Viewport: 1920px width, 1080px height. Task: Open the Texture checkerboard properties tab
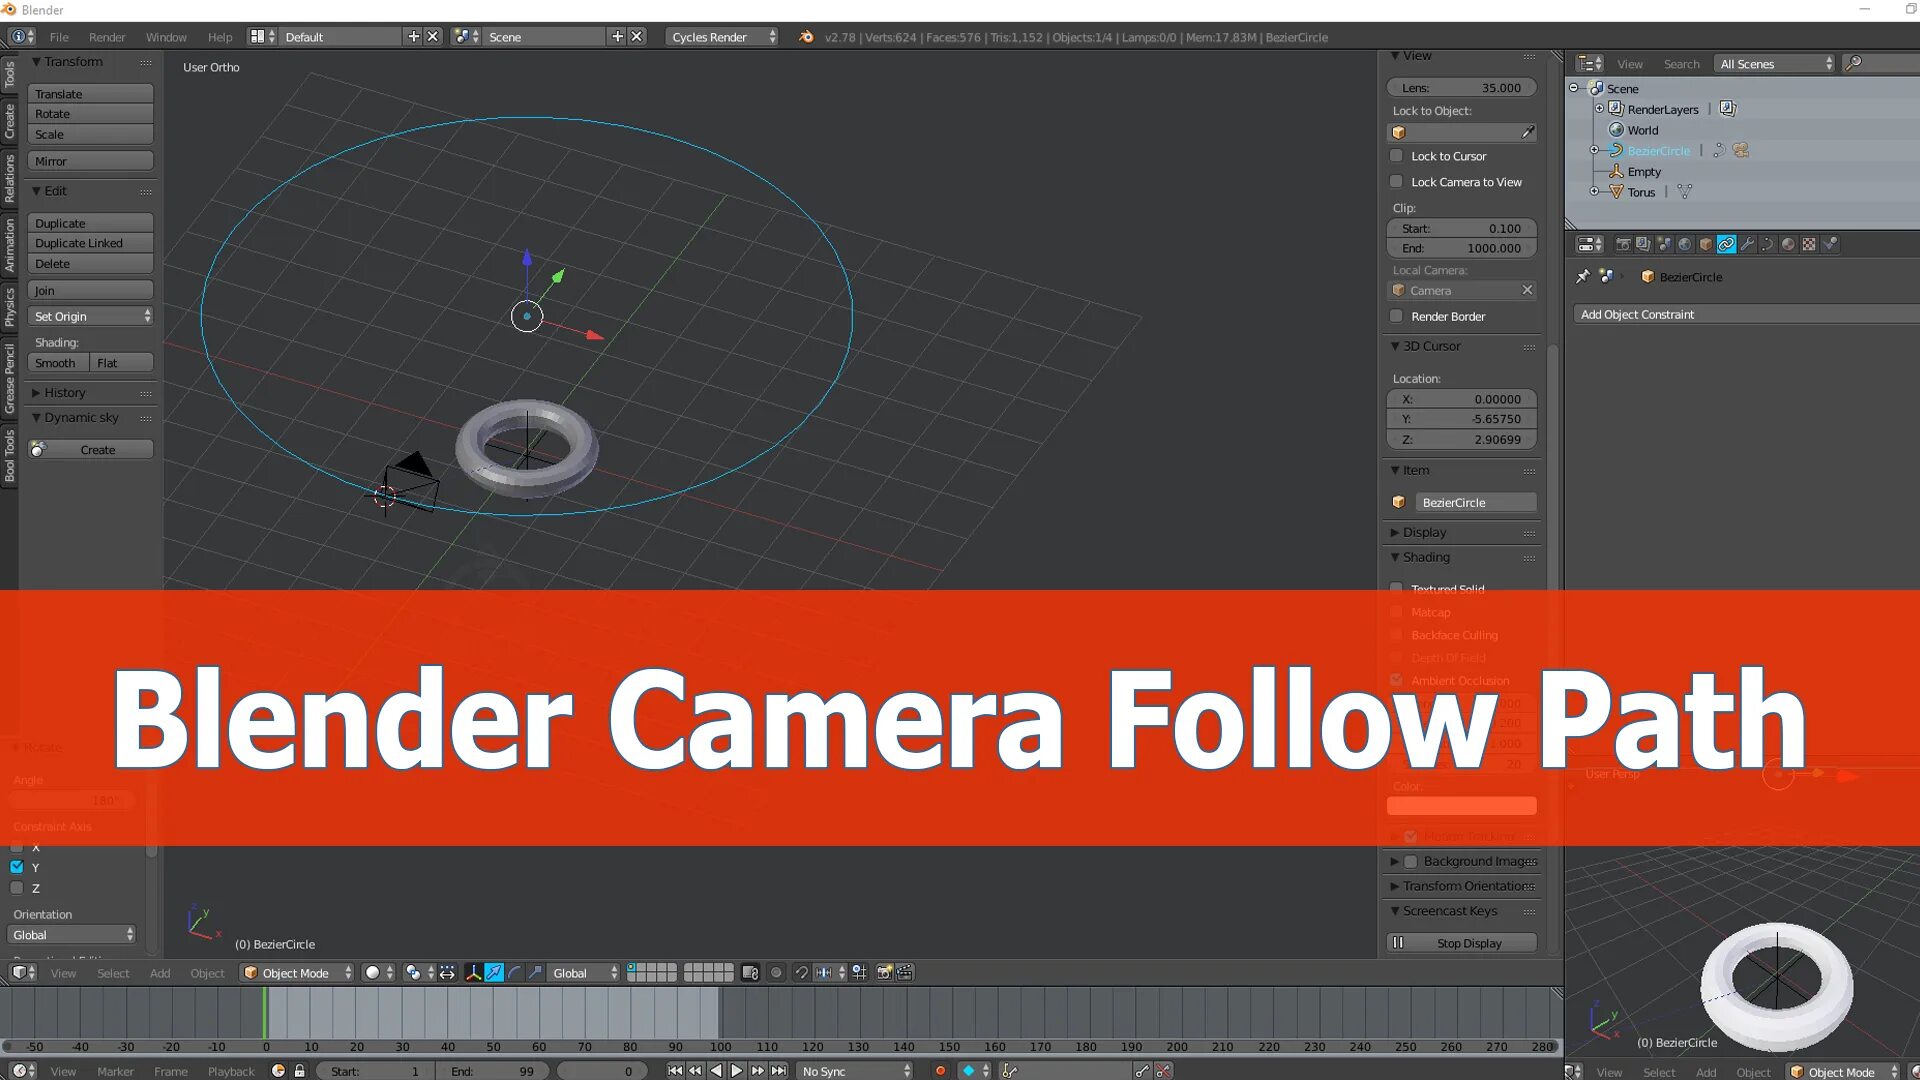pyautogui.click(x=1809, y=244)
